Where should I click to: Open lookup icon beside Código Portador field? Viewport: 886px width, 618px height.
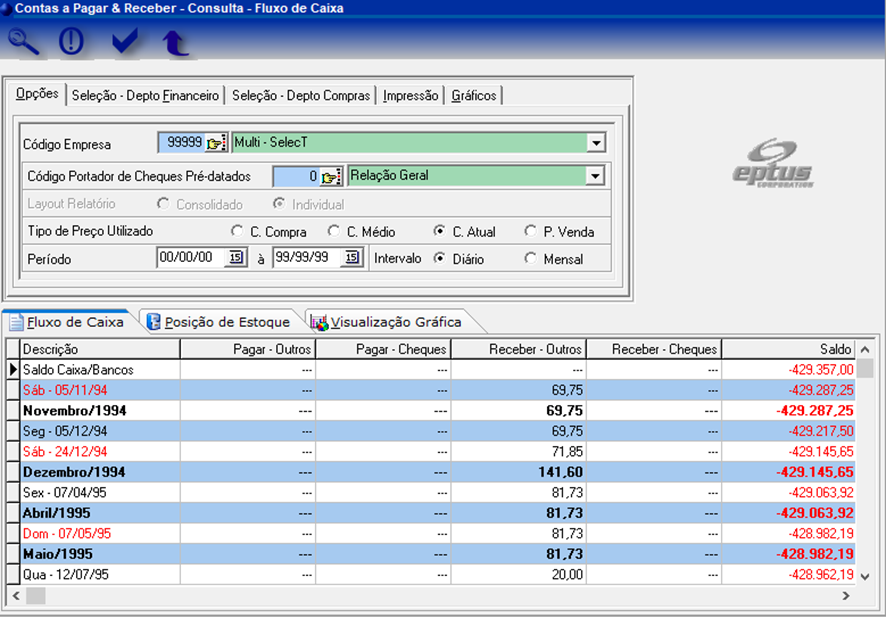pos(333,177)
